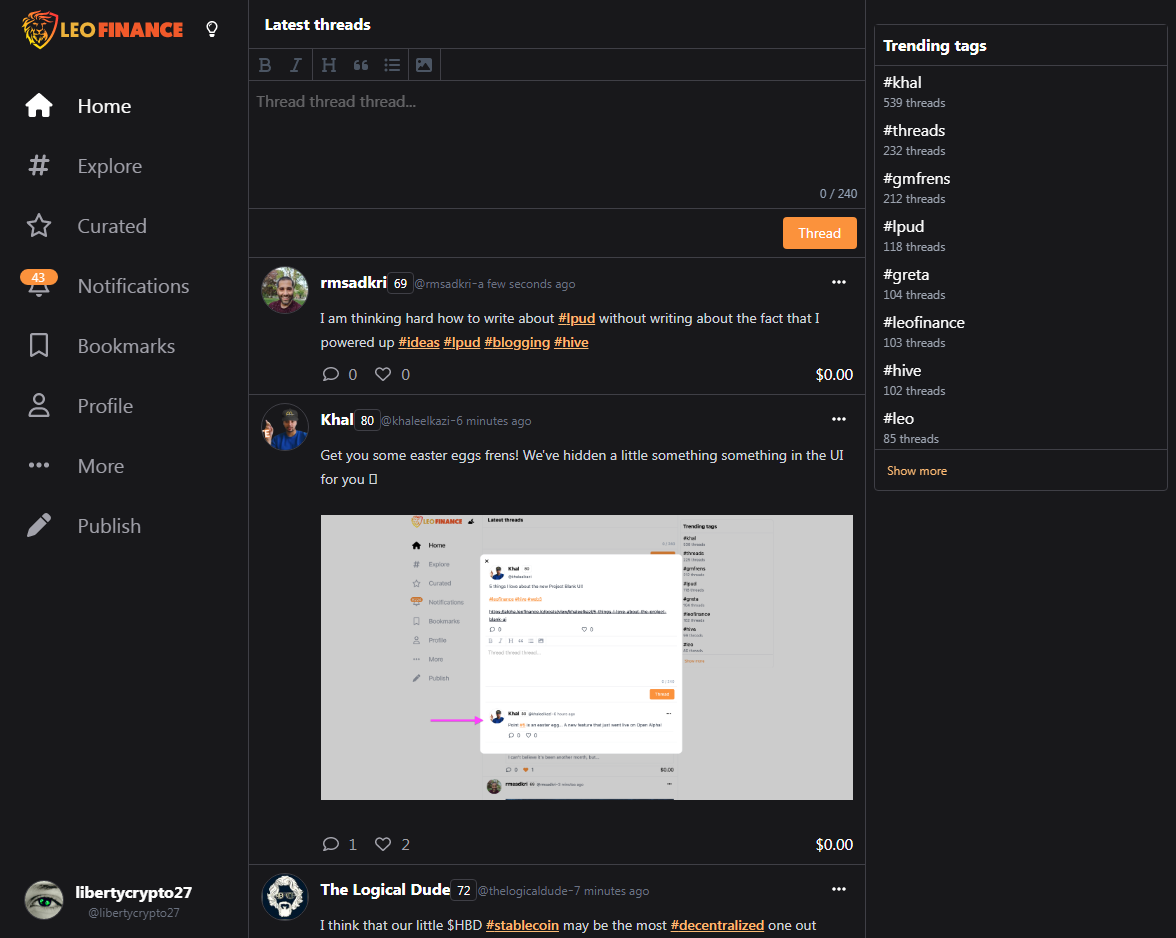Insert bullet list with list icon
Viewport: 1176px width, 938px height.
point(392,65)
